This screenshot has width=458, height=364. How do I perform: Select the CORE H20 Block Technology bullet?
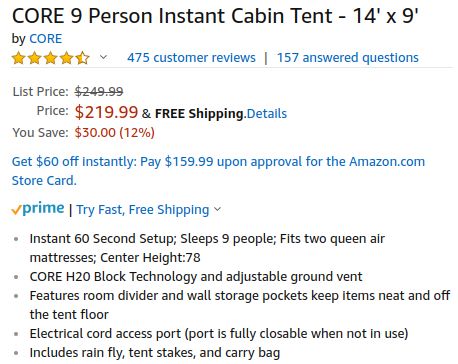pos(196,277)
